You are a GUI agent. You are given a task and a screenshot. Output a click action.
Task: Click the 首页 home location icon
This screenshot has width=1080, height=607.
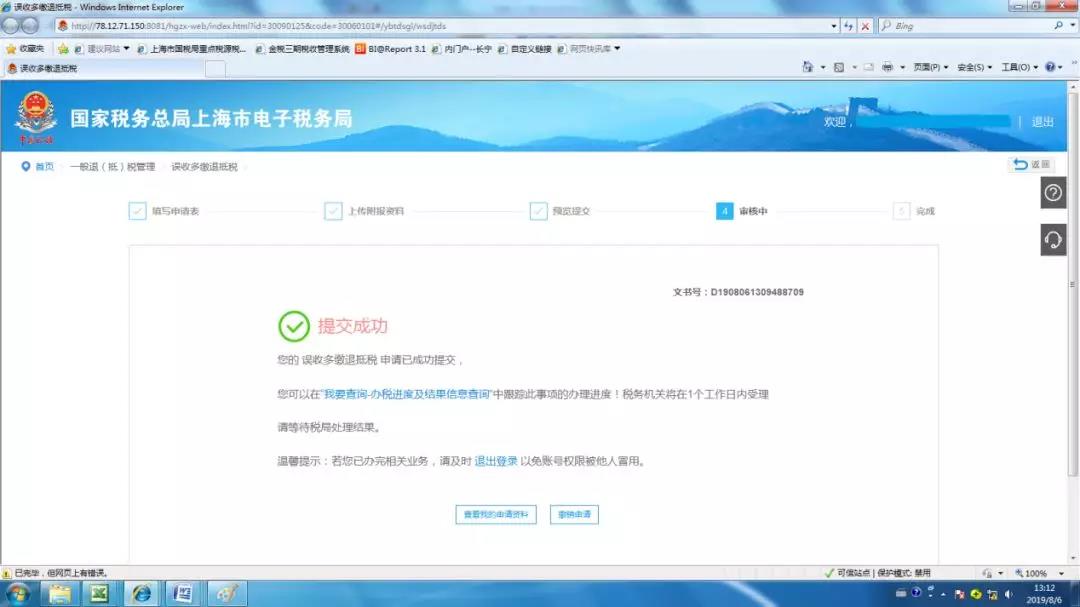[26, 166]
